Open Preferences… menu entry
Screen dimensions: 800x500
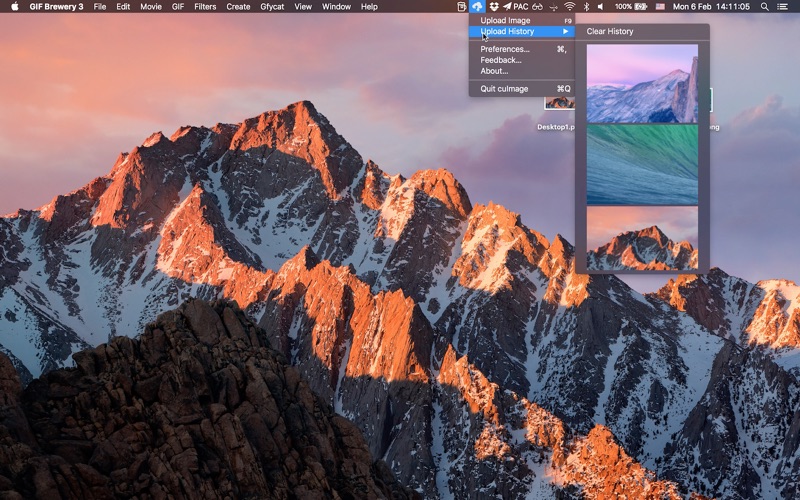click(x=522, y=49)
